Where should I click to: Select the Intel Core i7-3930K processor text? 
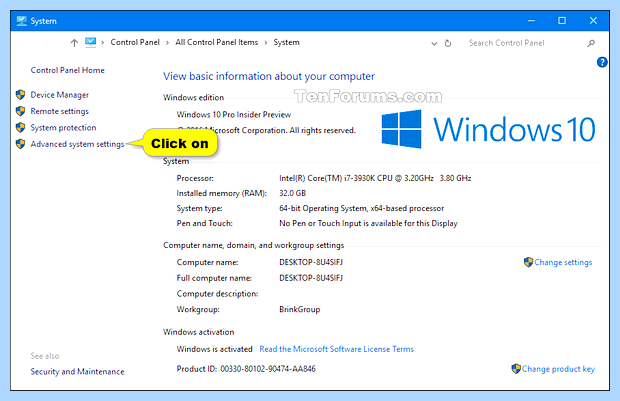tap(375, 178)
